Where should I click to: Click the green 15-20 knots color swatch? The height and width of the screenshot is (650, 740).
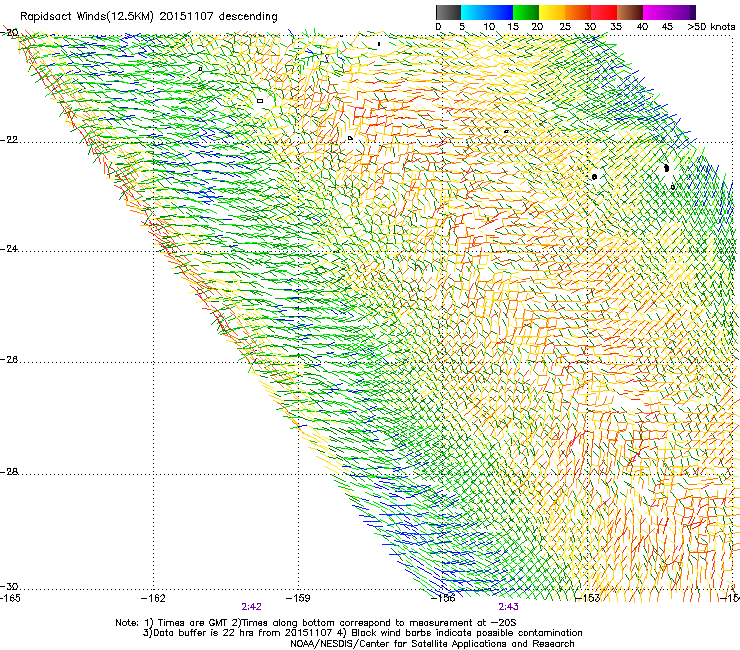tap(526, 12)
